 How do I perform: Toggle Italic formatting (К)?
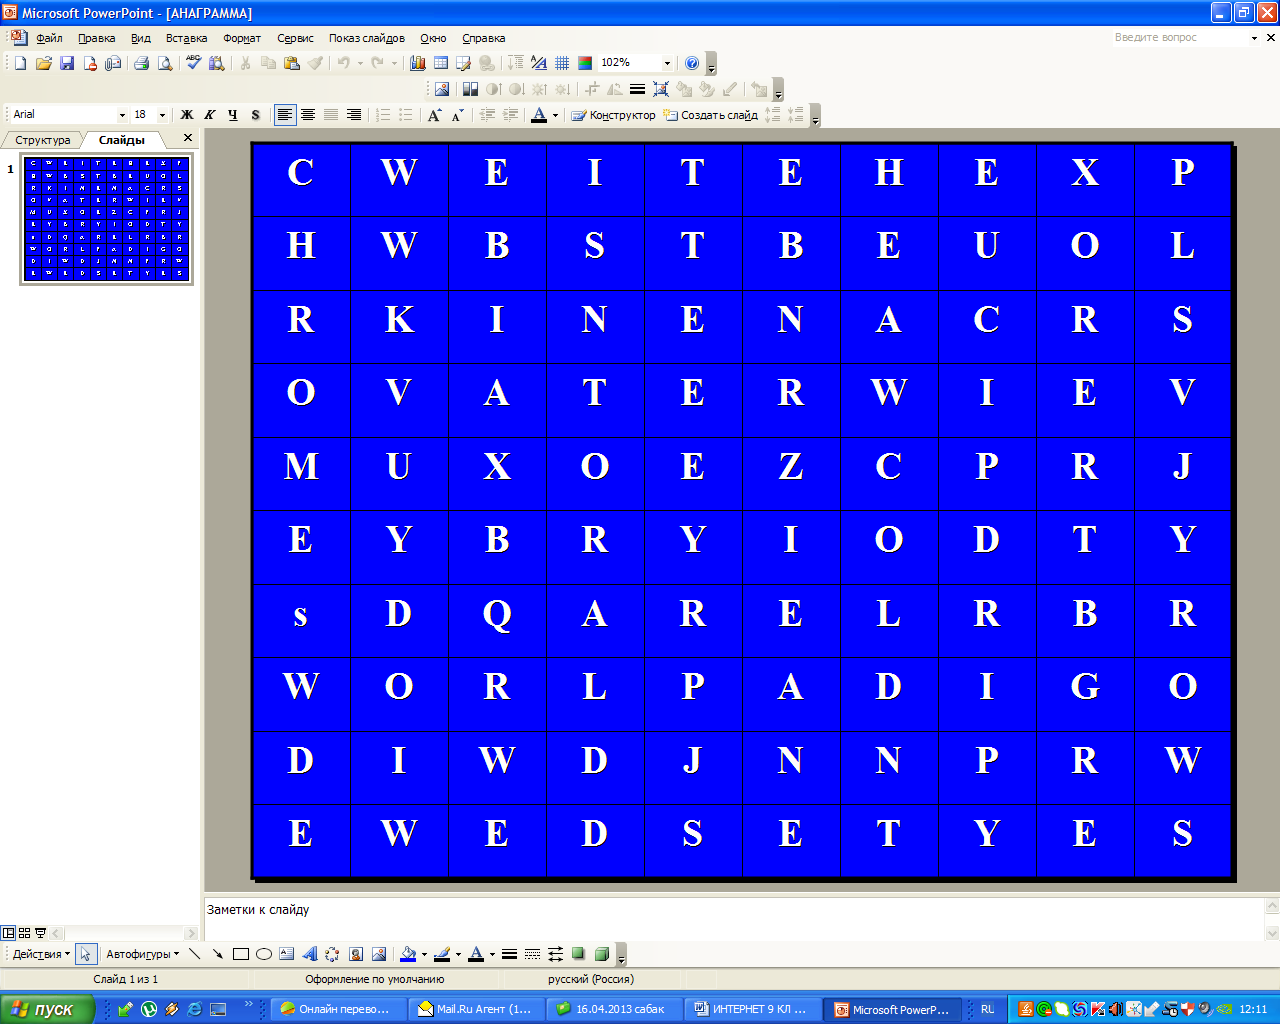tap(210, 115)
